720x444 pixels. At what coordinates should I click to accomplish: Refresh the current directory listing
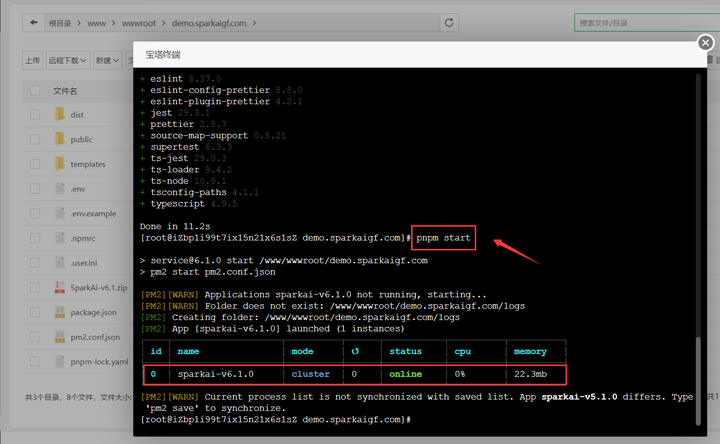(450, 22)
